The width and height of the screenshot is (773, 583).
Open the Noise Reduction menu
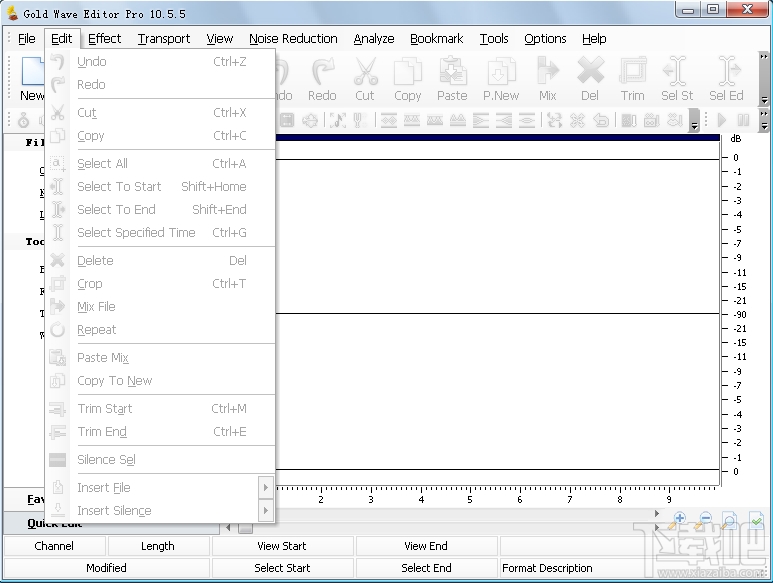[x=293, y=38]
